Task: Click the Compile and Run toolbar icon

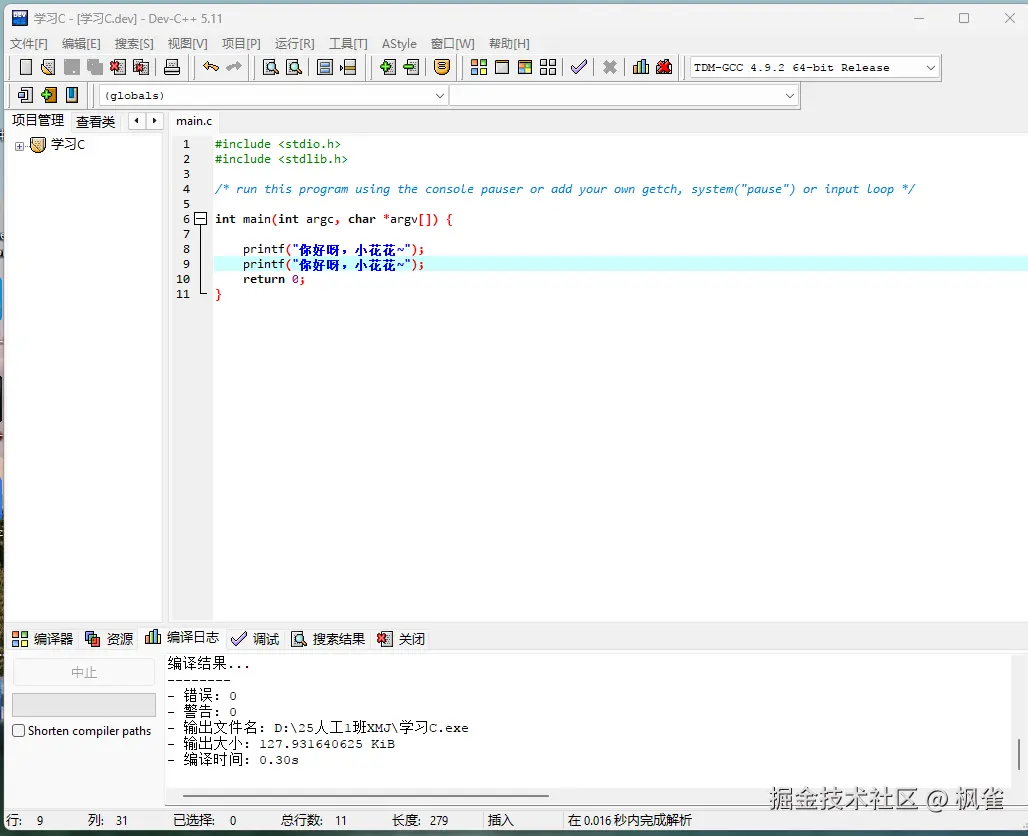Action: [525, 67]
